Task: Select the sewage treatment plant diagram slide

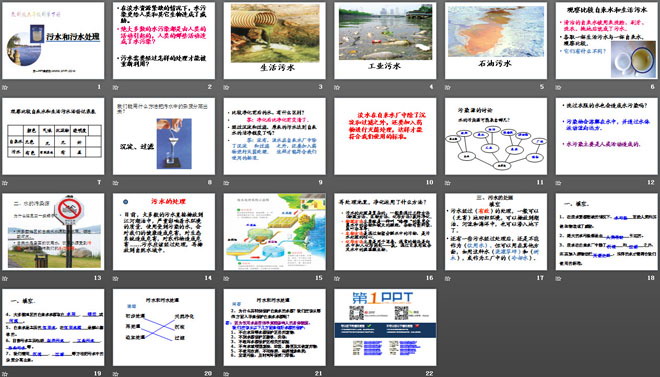Action: tap(274, 232)
